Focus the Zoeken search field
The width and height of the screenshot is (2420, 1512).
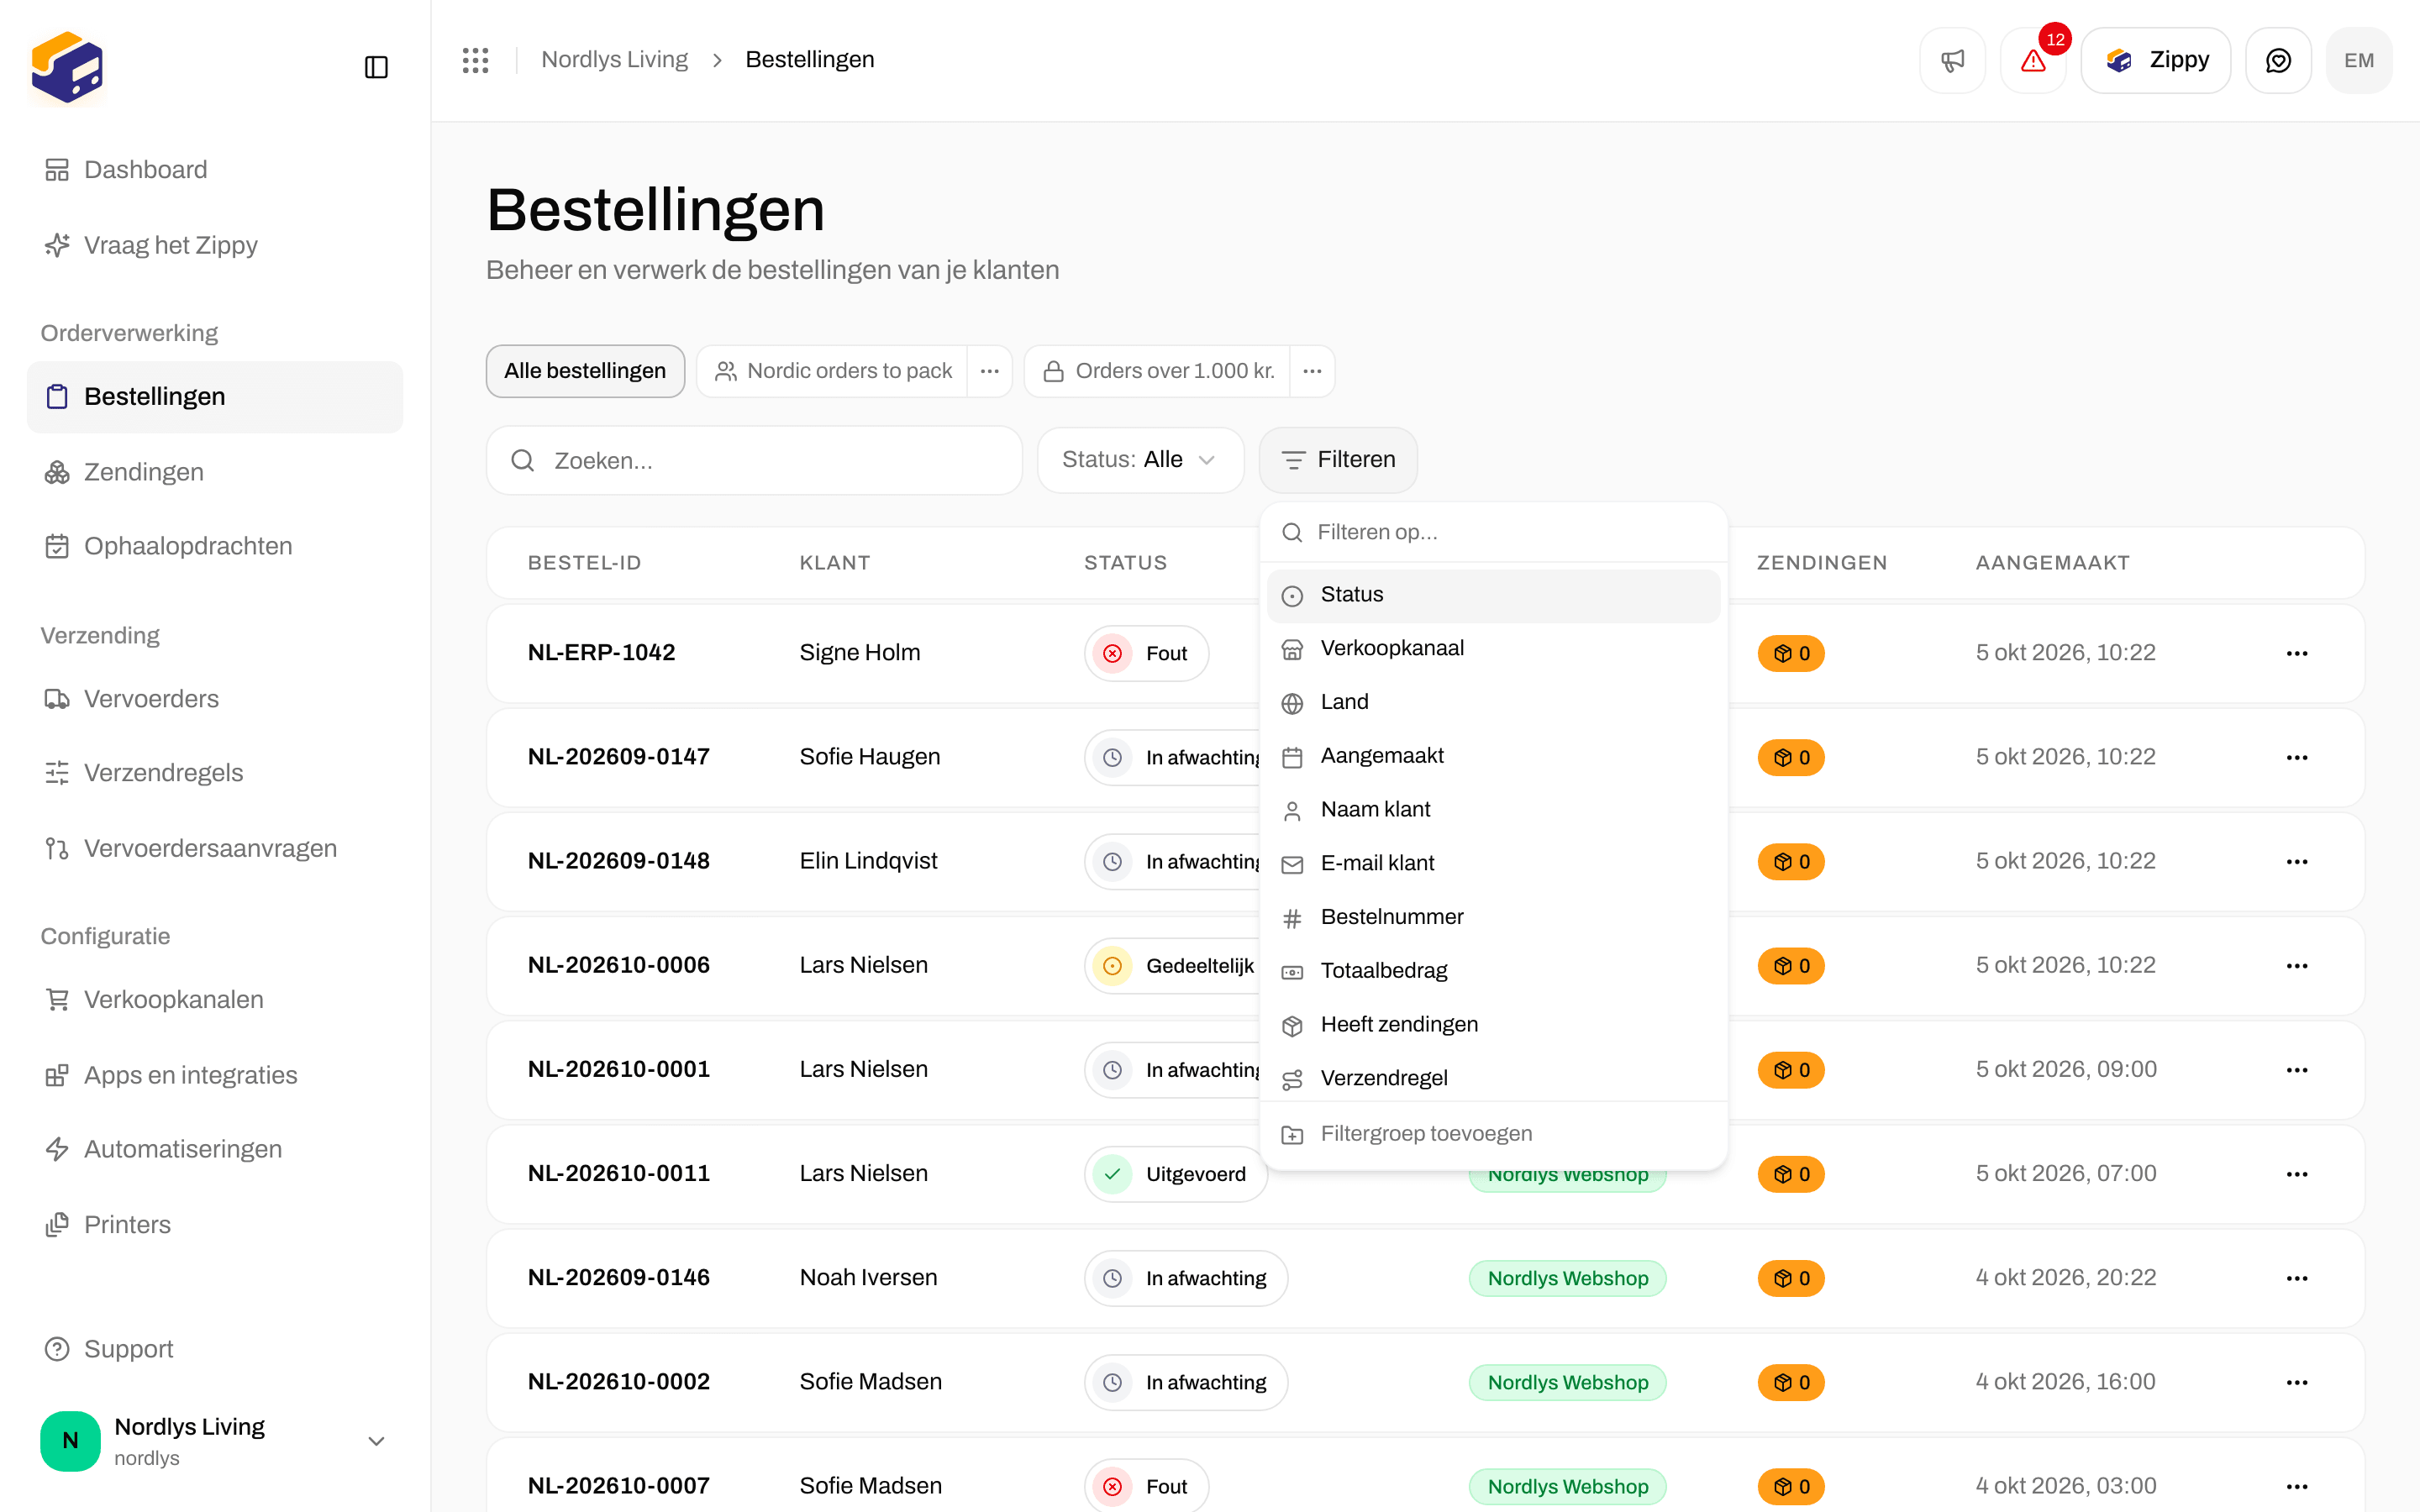point(754,460)
